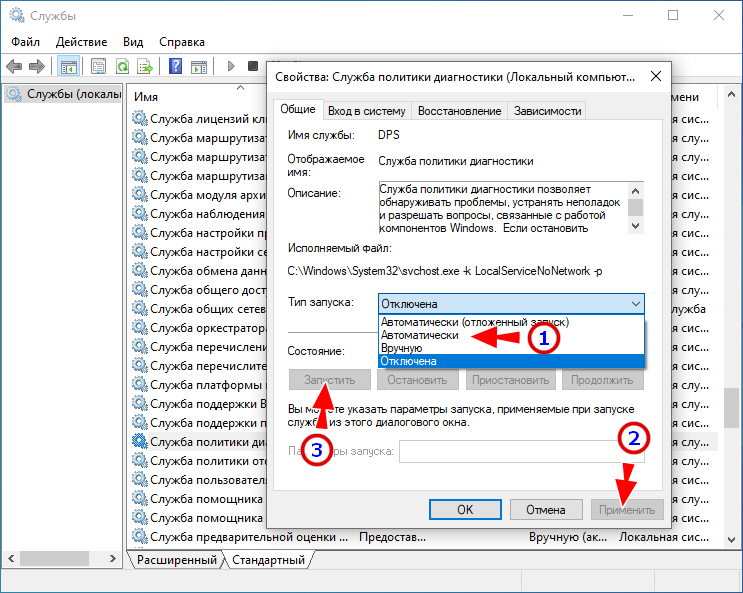Click gear icon of Служба политики отображения row

139,460
